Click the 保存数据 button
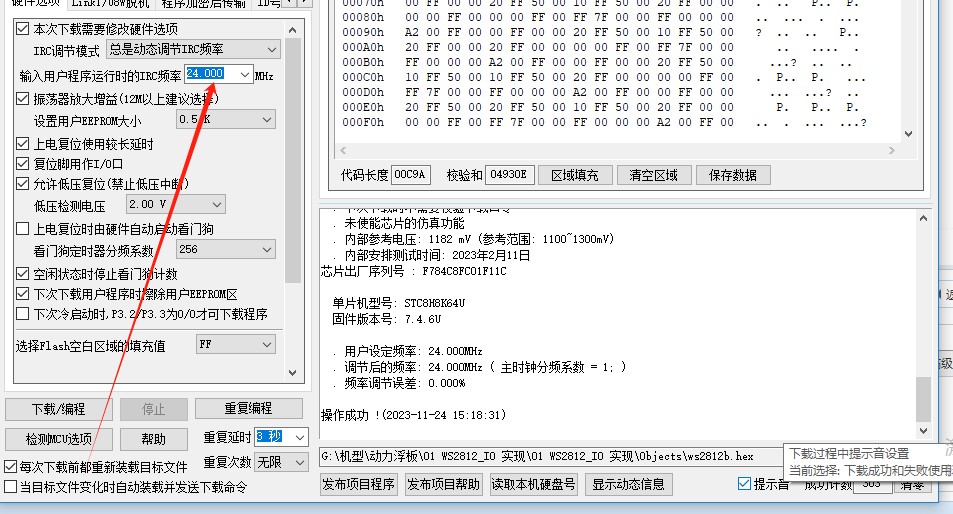953x514 pixels. pos(733,175)
